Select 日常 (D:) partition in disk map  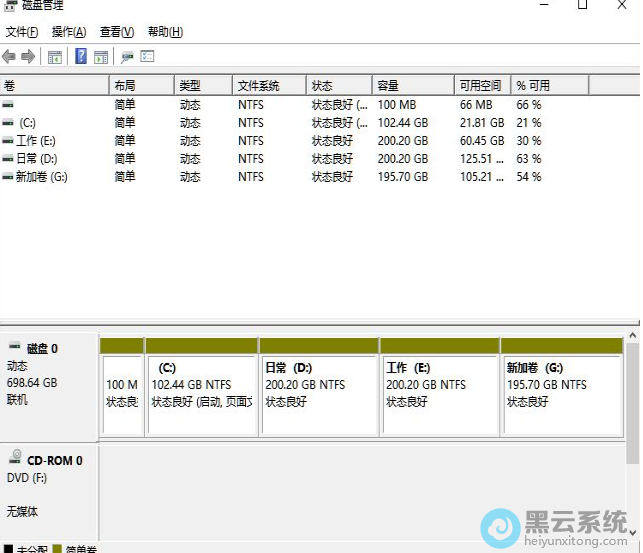(x=319, y=393)
